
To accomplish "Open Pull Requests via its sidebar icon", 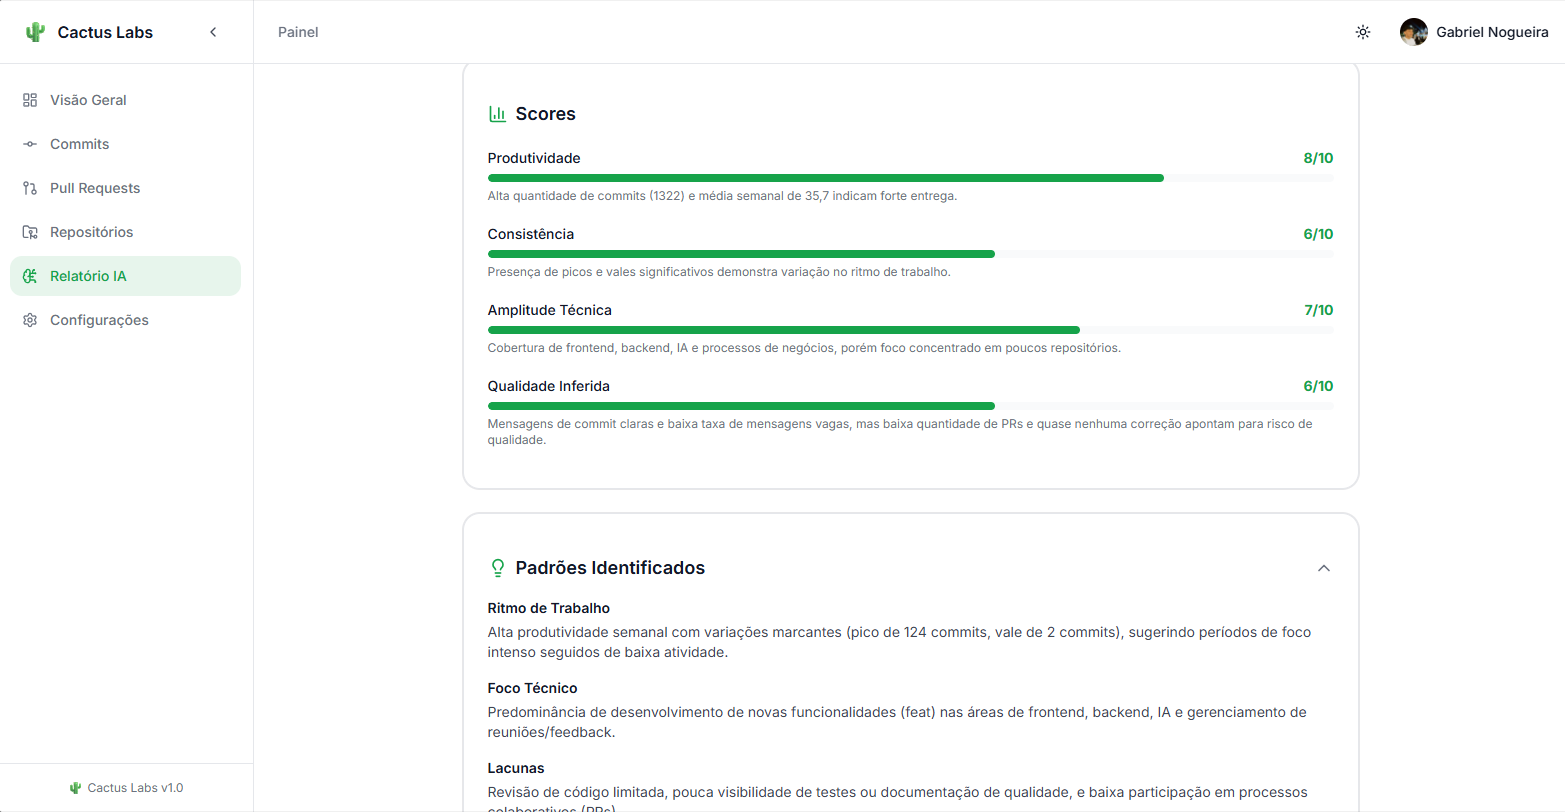I will pos(30,188).
